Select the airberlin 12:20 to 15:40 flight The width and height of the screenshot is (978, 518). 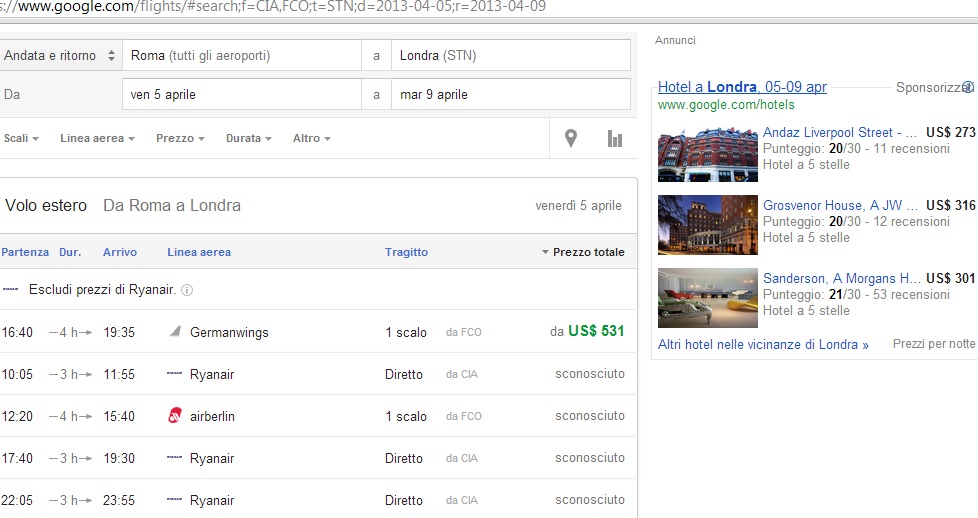319,416
